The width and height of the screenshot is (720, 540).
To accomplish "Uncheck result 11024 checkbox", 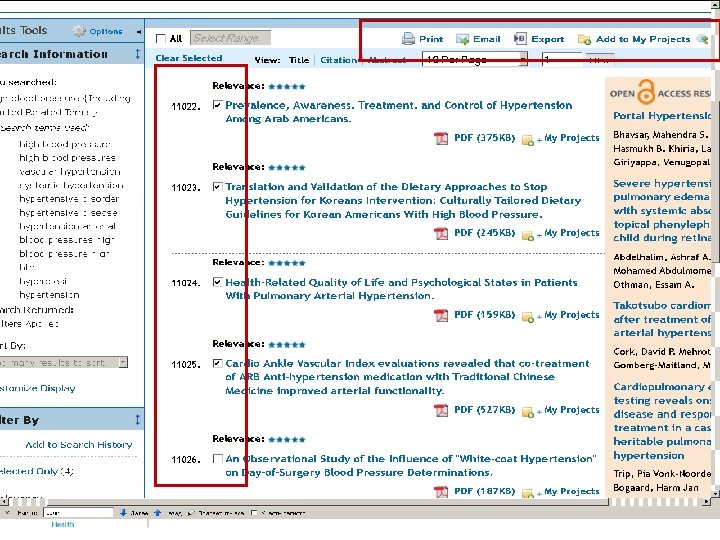I will click(218, 282).
